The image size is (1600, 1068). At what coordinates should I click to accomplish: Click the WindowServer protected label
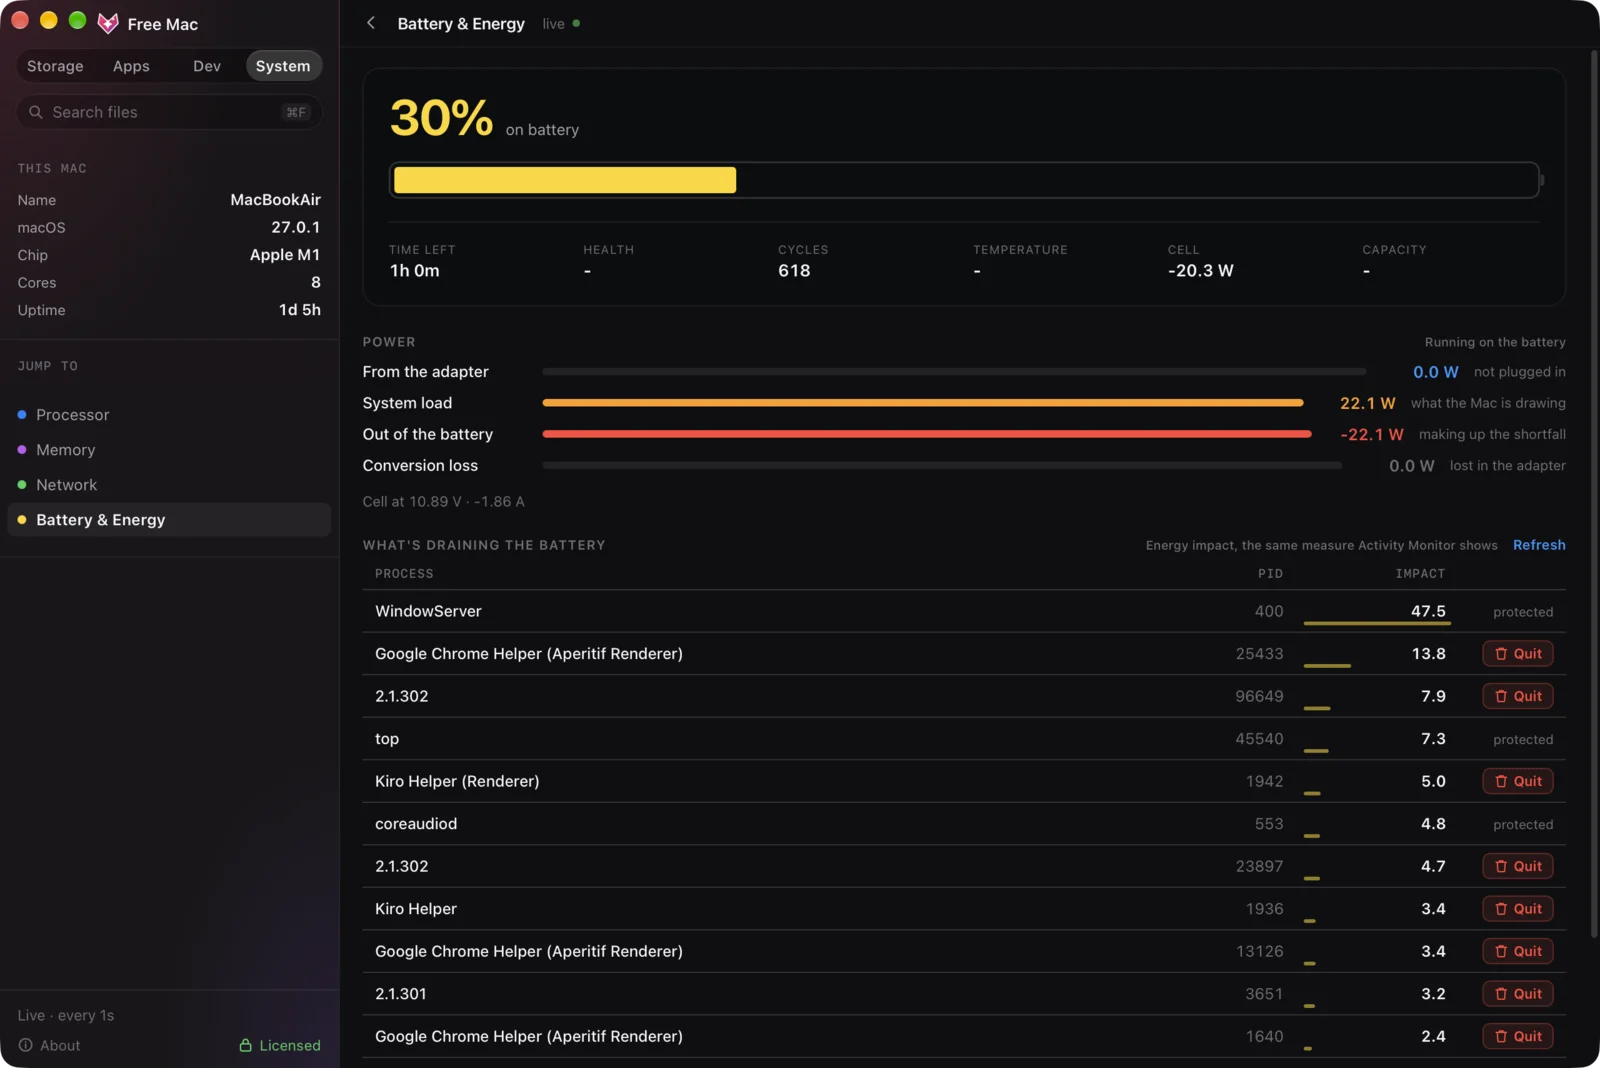(x=1523, y=612)
